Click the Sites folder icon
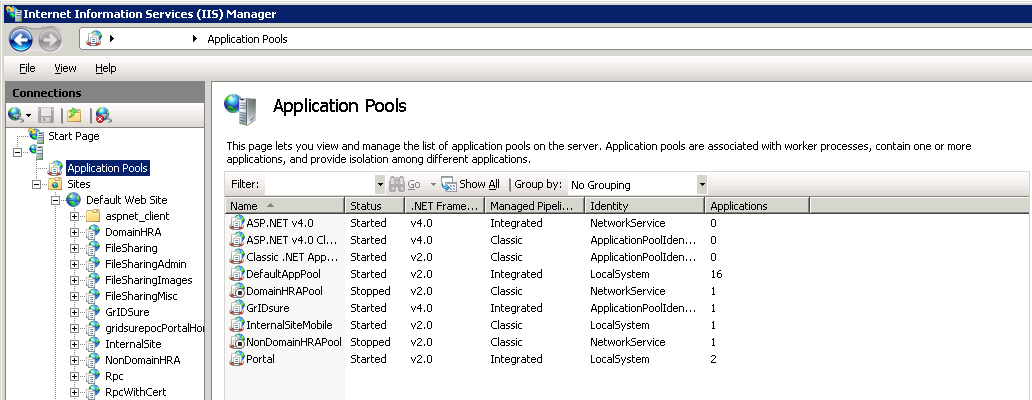 (55, 184)
